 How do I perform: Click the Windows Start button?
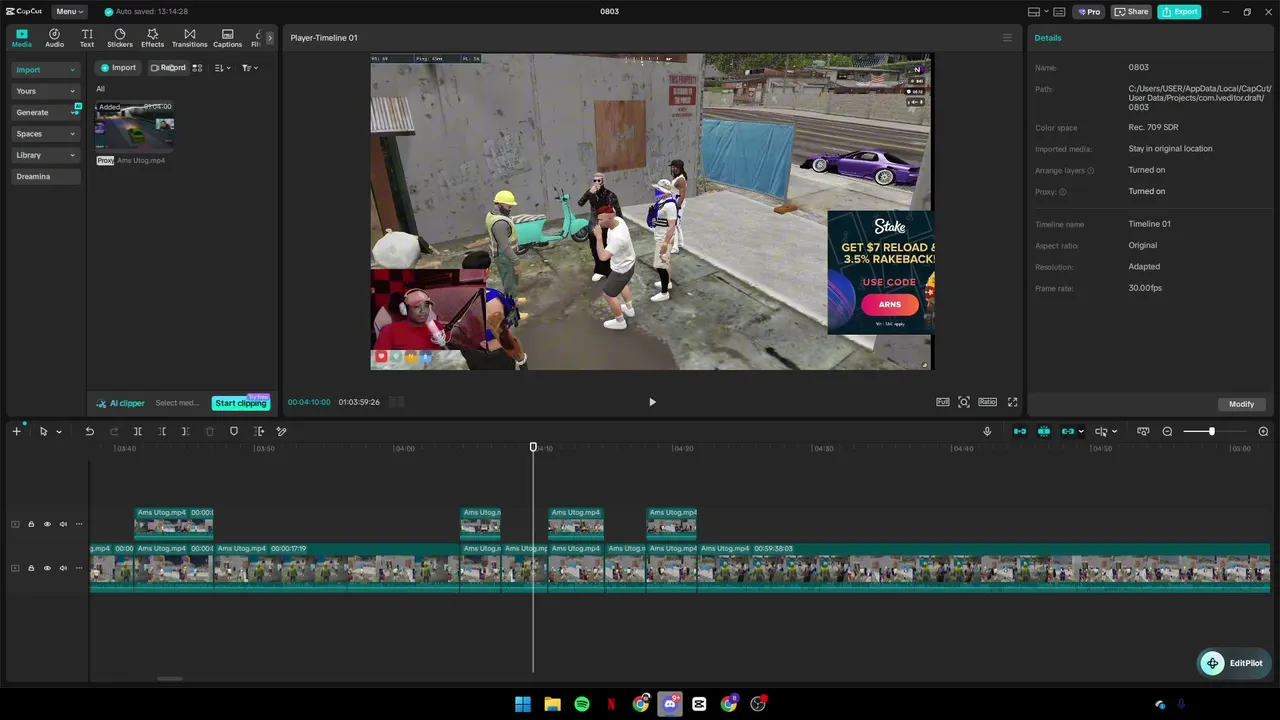523,704
